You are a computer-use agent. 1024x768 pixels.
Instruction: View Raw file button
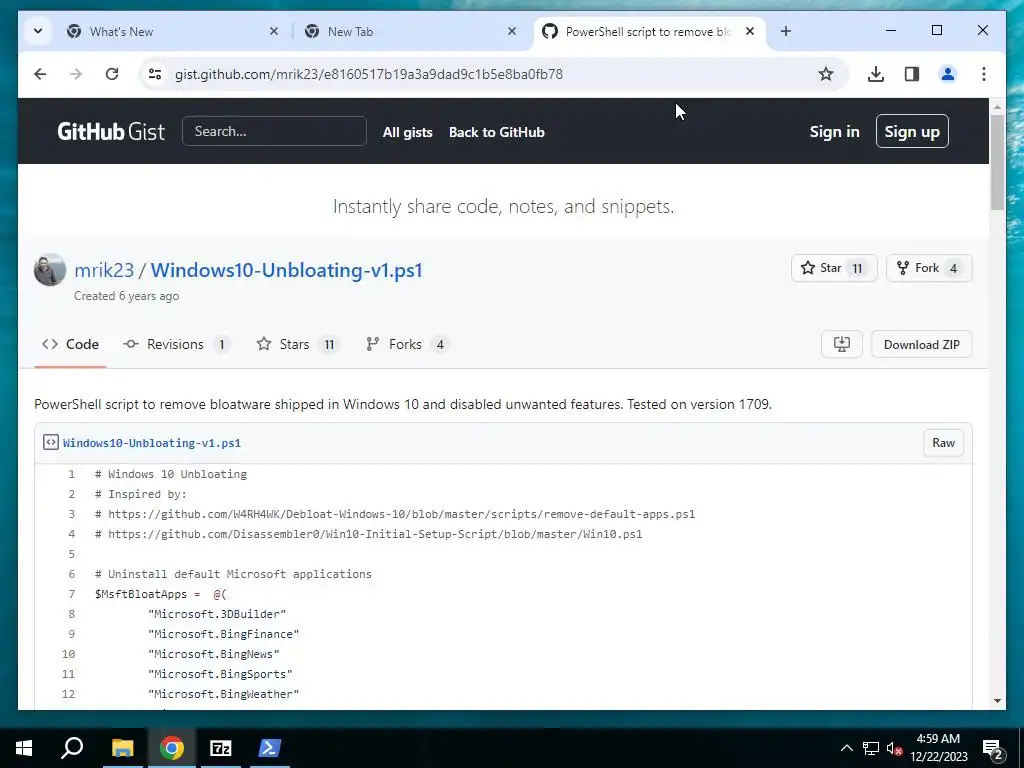943,443
